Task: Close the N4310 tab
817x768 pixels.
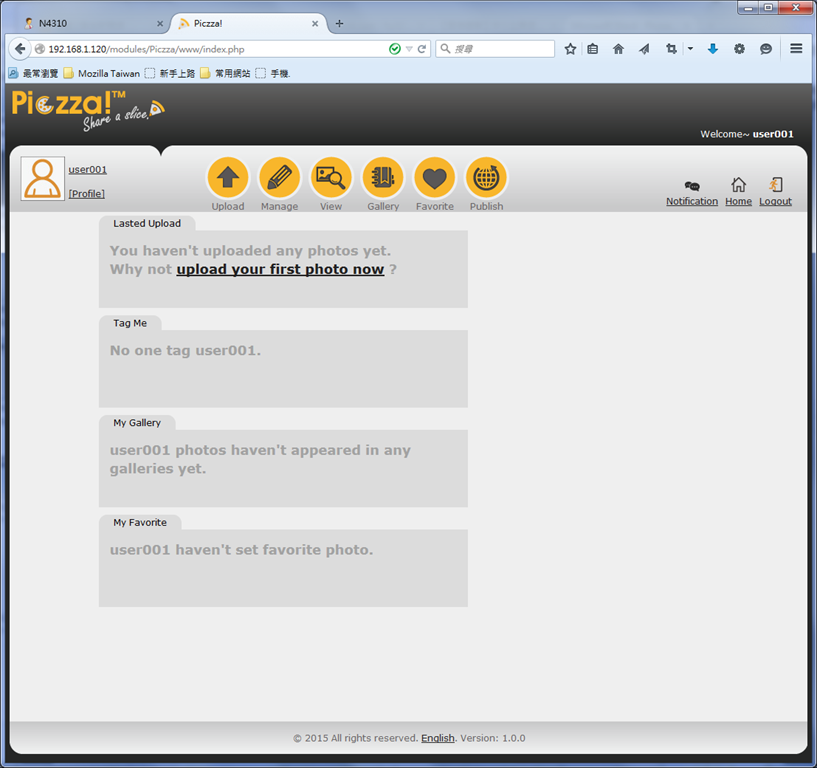Action: [160, 23]
